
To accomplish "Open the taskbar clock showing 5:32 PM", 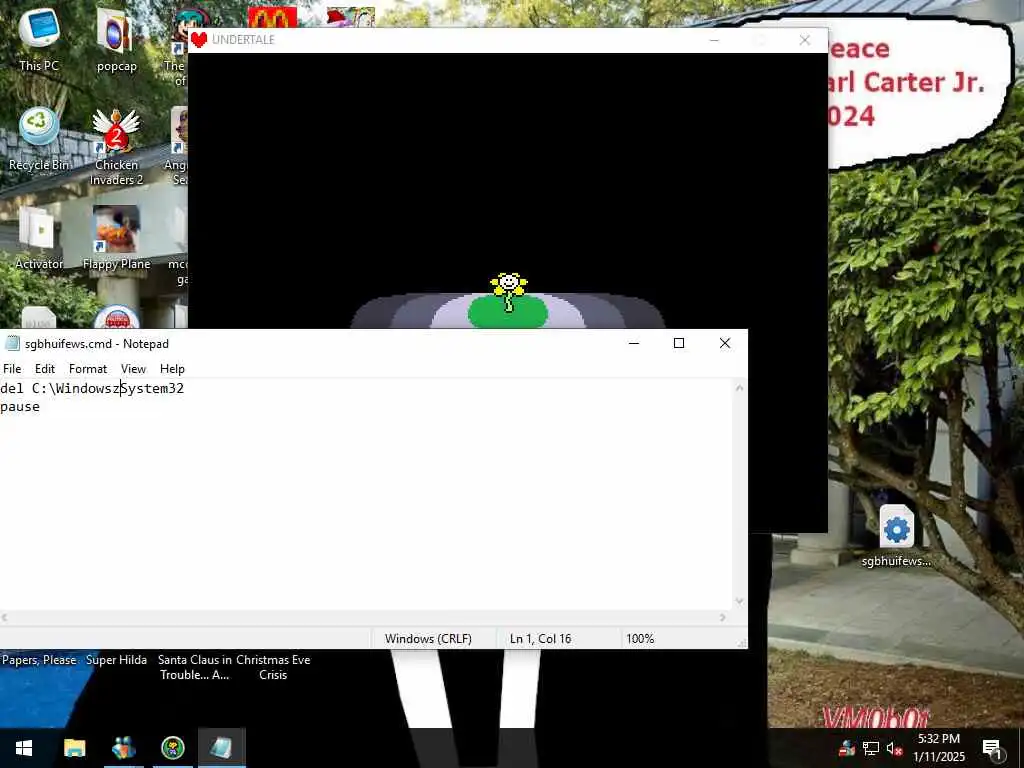I will pyautogui.click(x=938, y=748).
